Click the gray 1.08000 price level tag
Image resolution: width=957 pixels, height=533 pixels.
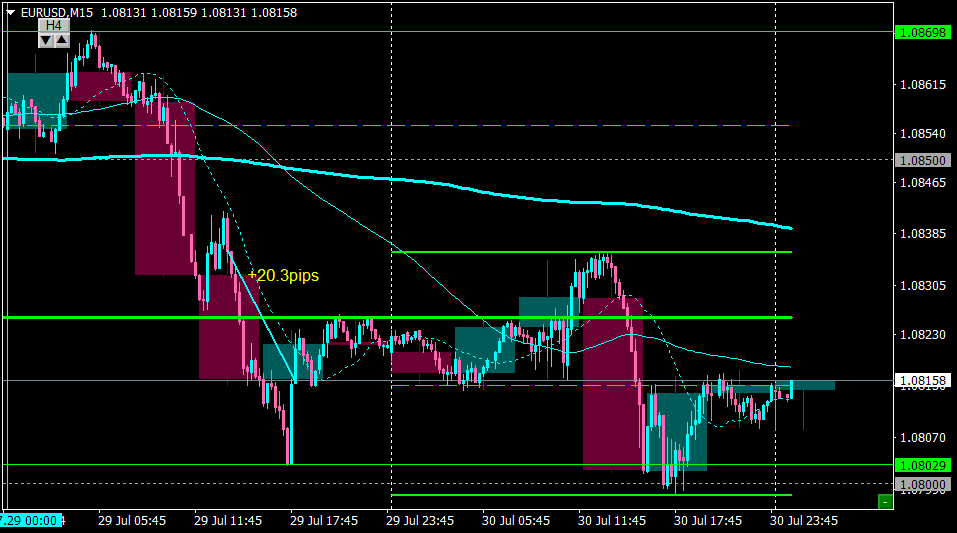click(922, 484)
